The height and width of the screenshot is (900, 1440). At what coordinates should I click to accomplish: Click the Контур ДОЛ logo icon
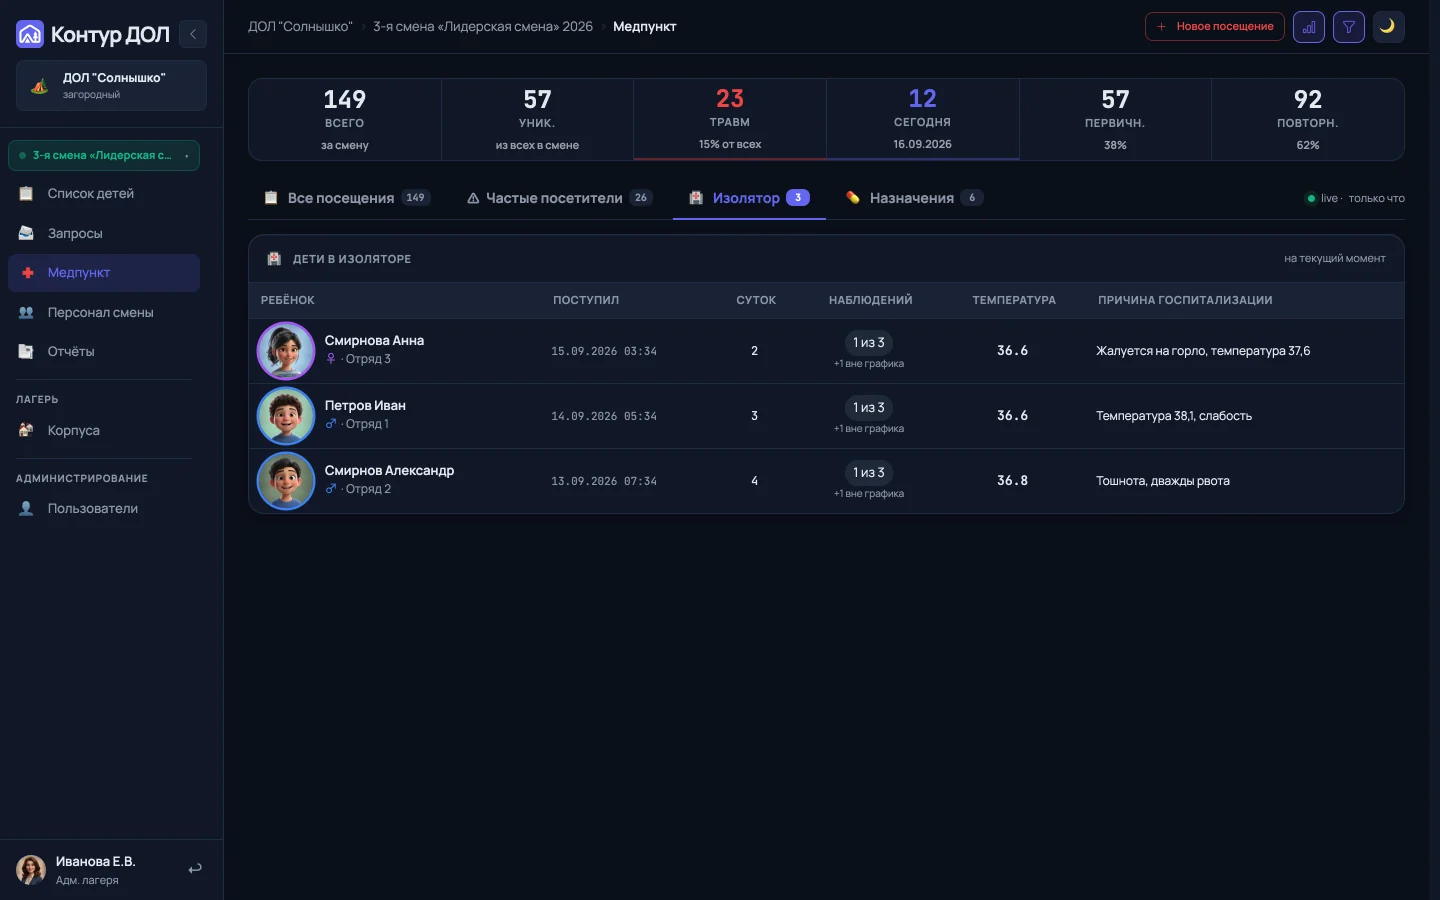30,34
